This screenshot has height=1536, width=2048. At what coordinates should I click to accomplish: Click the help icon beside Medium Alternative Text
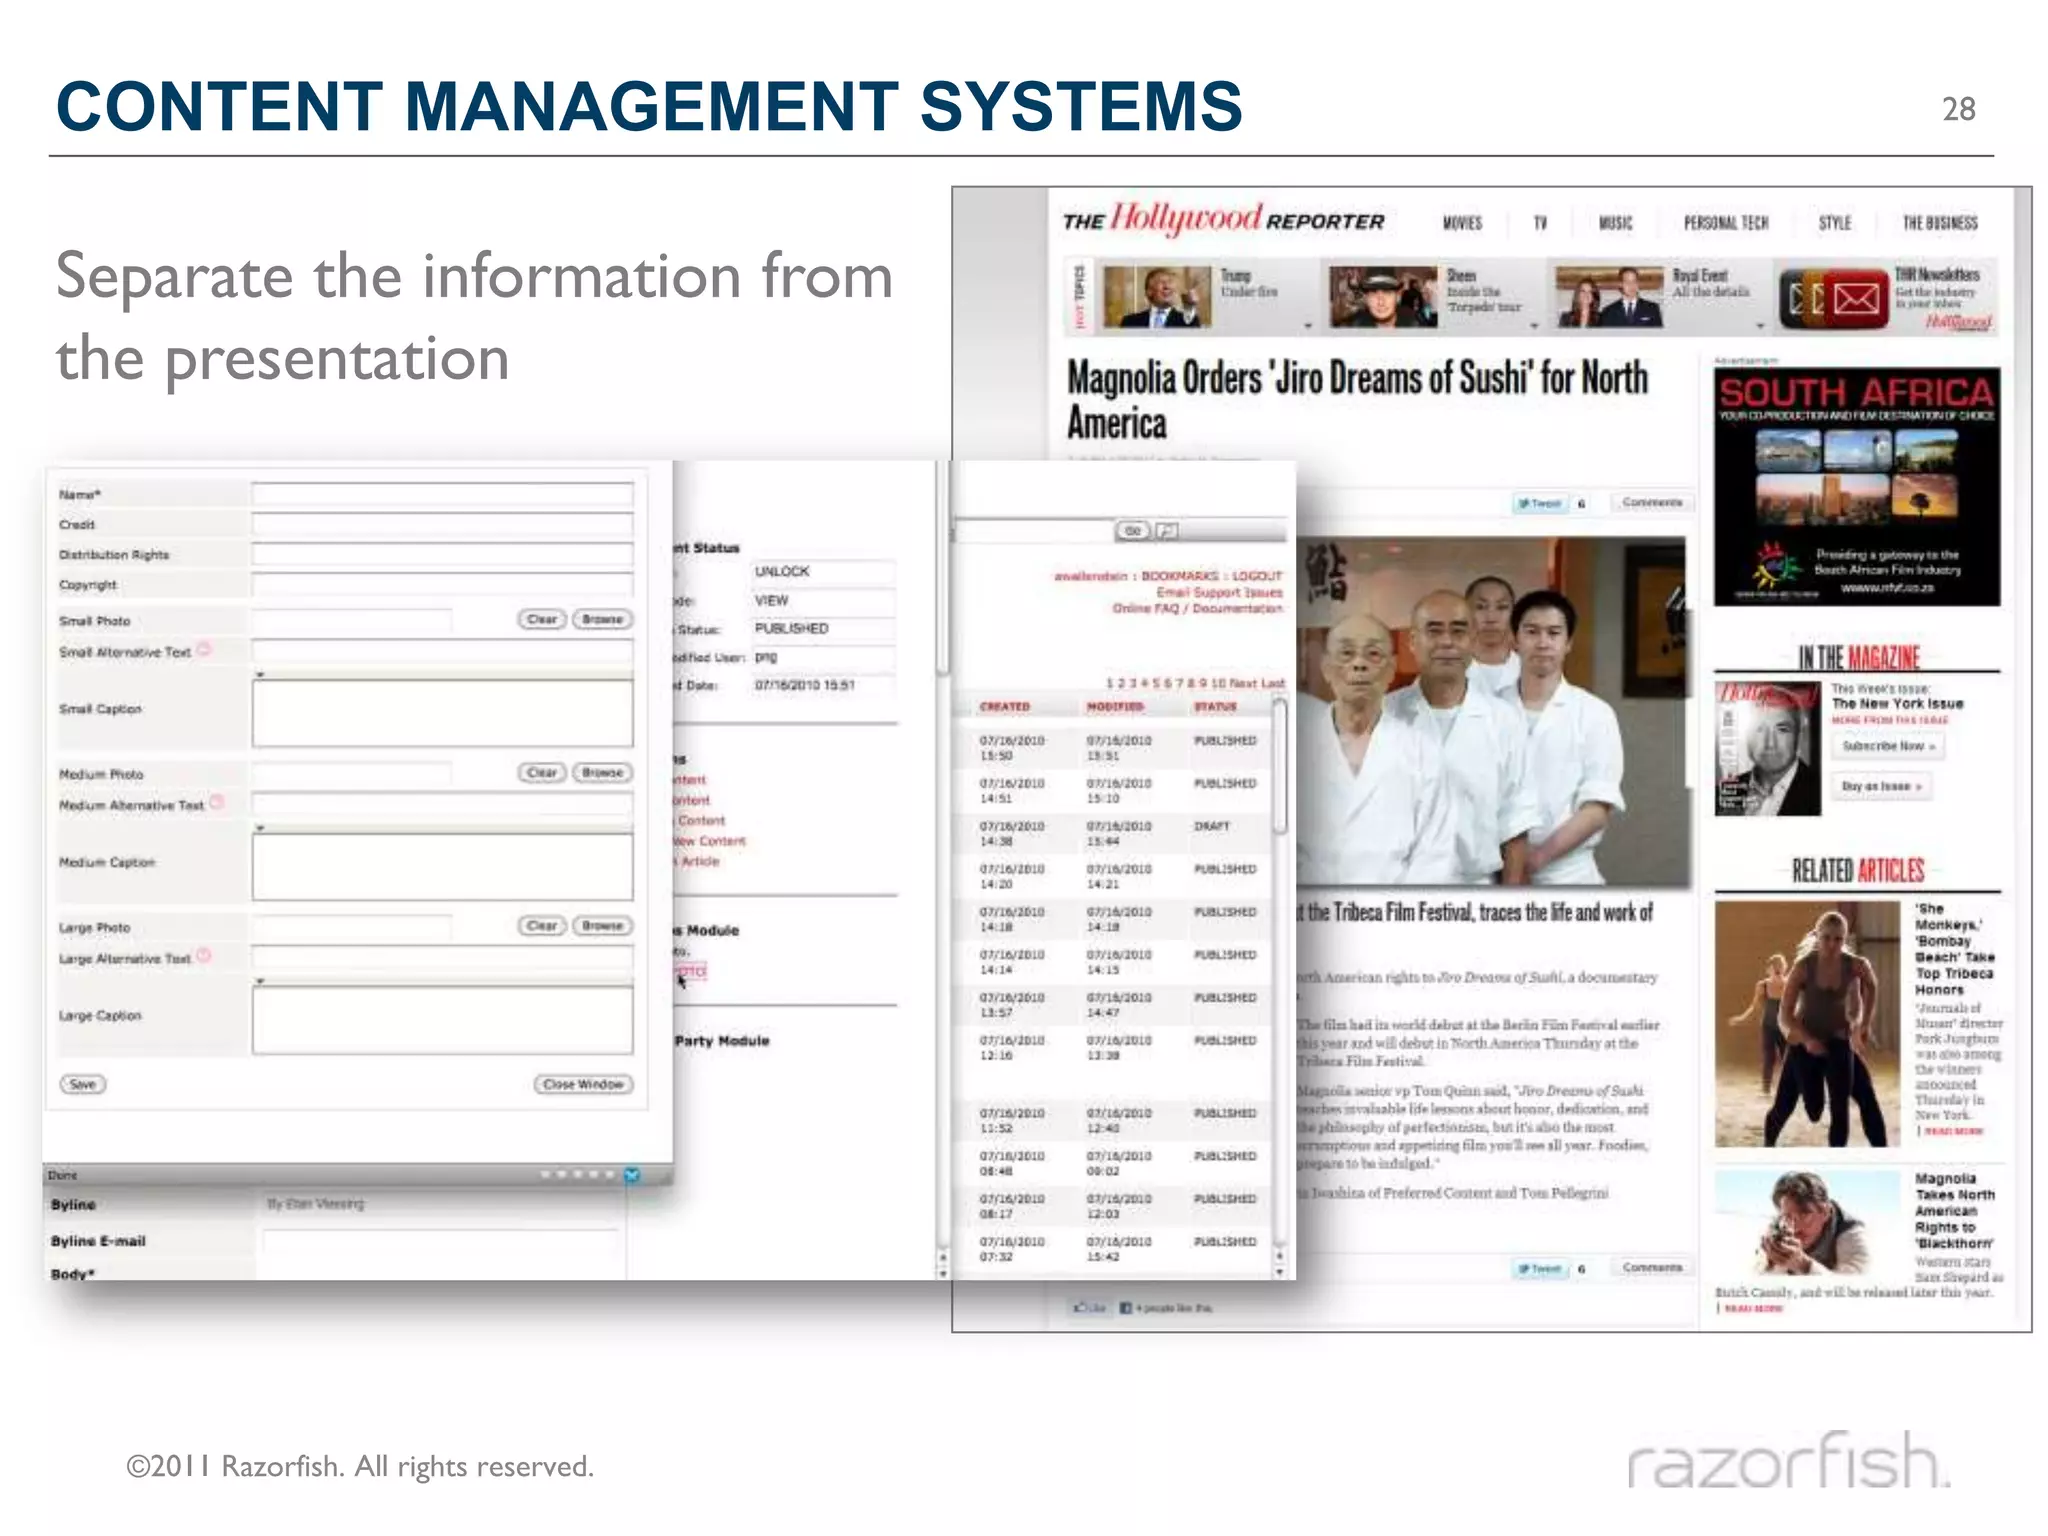[x=217, y=802]
